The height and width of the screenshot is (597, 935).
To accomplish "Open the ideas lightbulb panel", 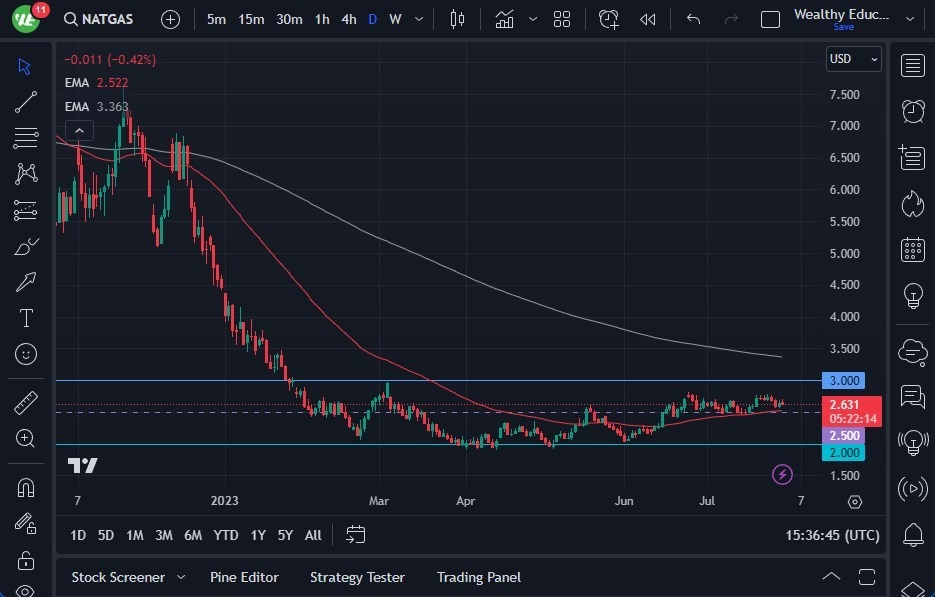I will (x=912, y=295).
